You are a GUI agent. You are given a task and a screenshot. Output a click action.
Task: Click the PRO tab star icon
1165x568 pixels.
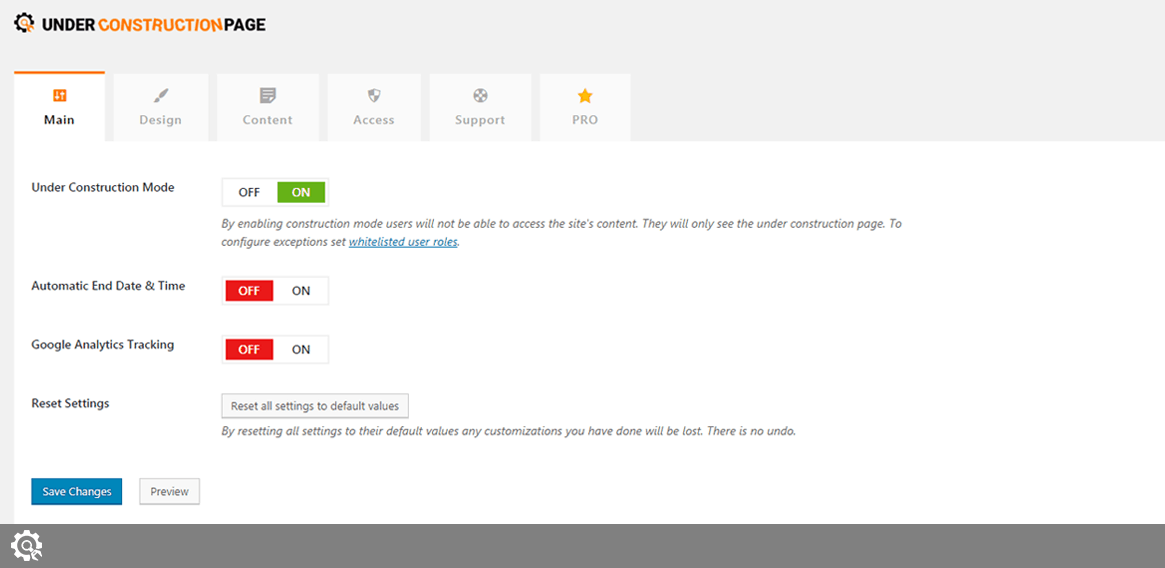point(585,96)
